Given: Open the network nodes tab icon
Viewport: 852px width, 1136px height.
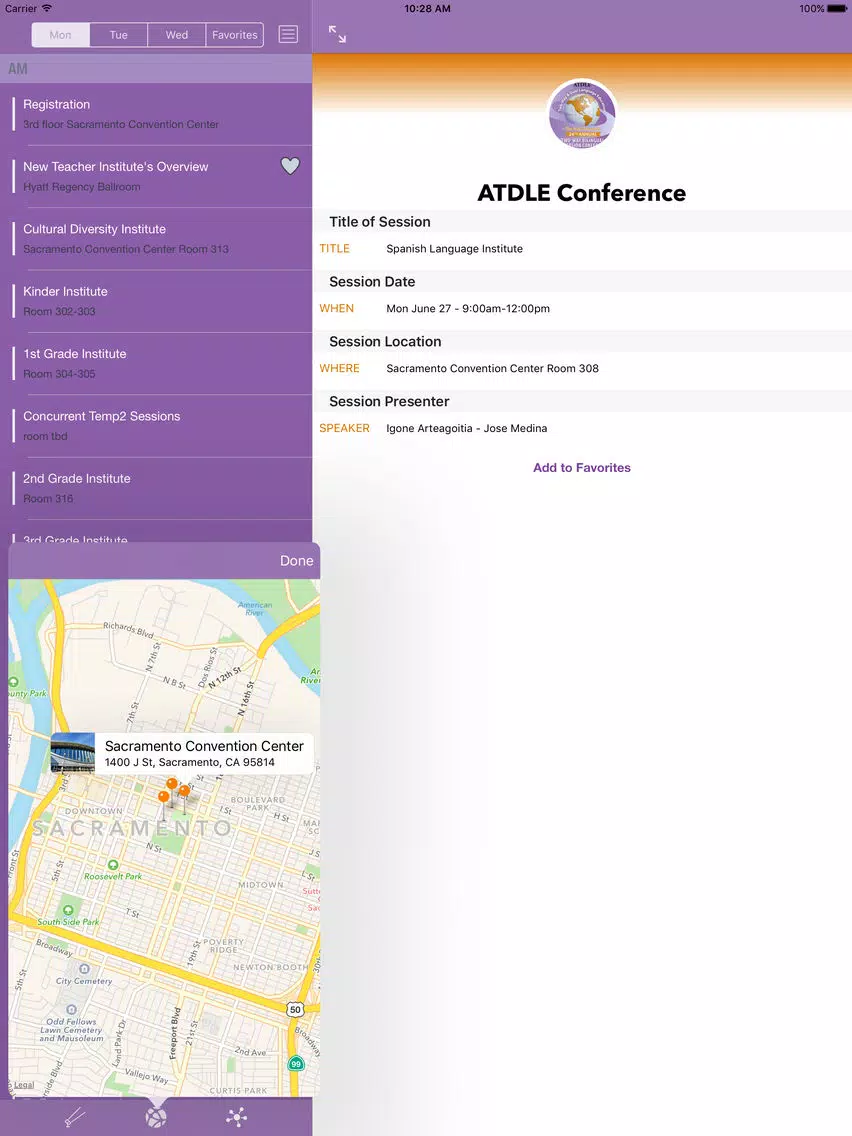Looking at the screenshot, I should (236, 1118).
